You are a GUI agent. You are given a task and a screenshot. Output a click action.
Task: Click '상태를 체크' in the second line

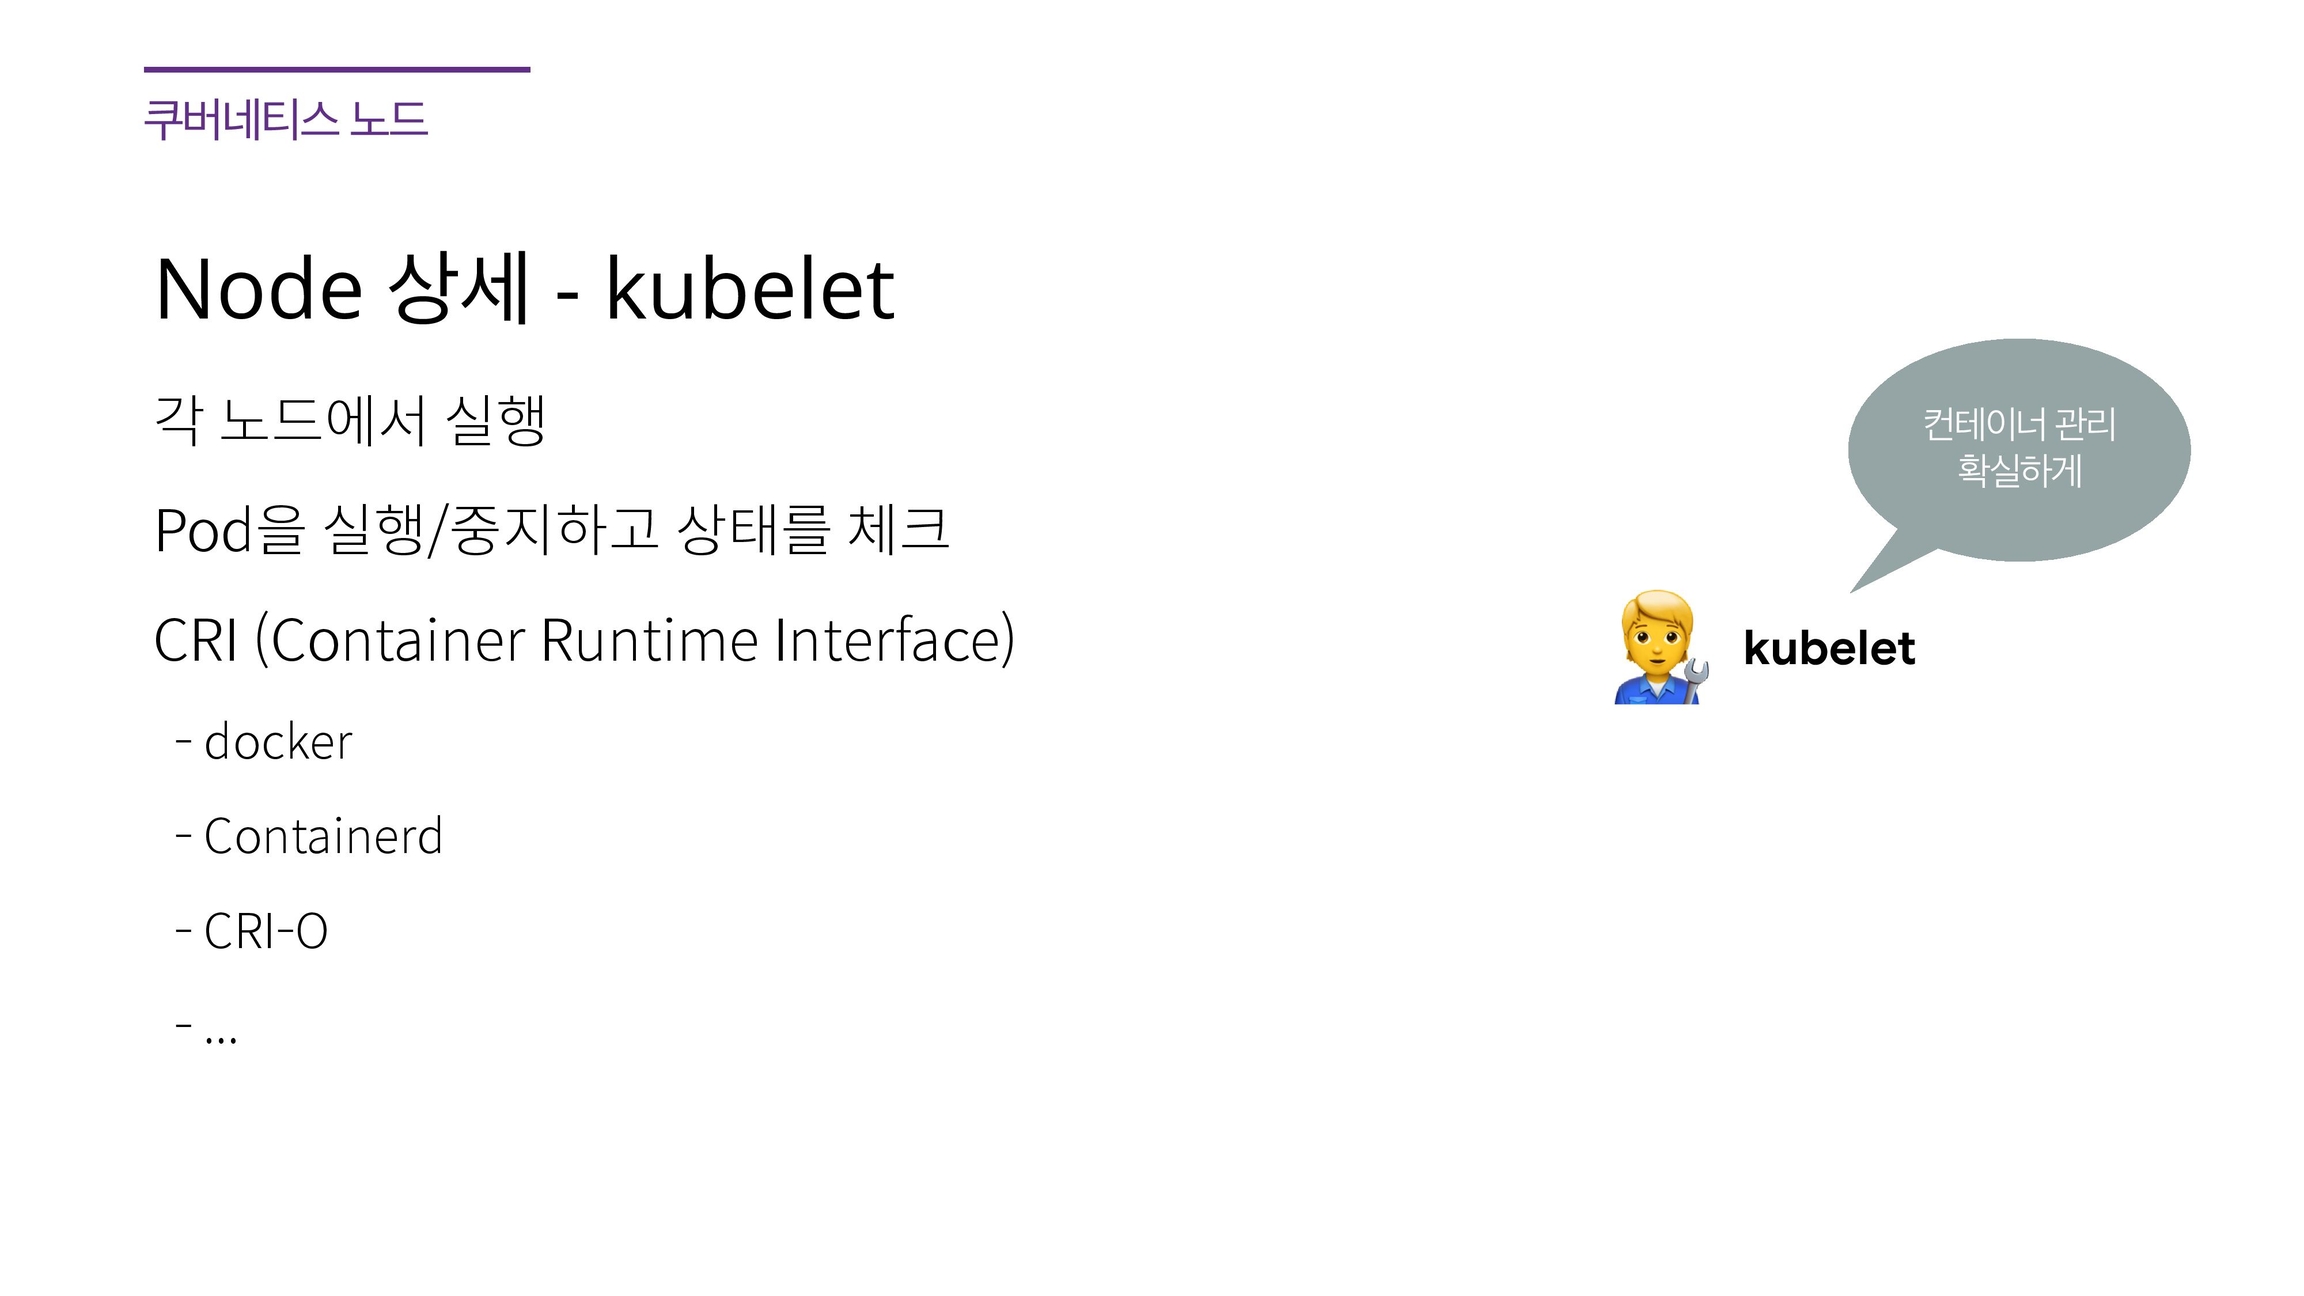(812, 530)
